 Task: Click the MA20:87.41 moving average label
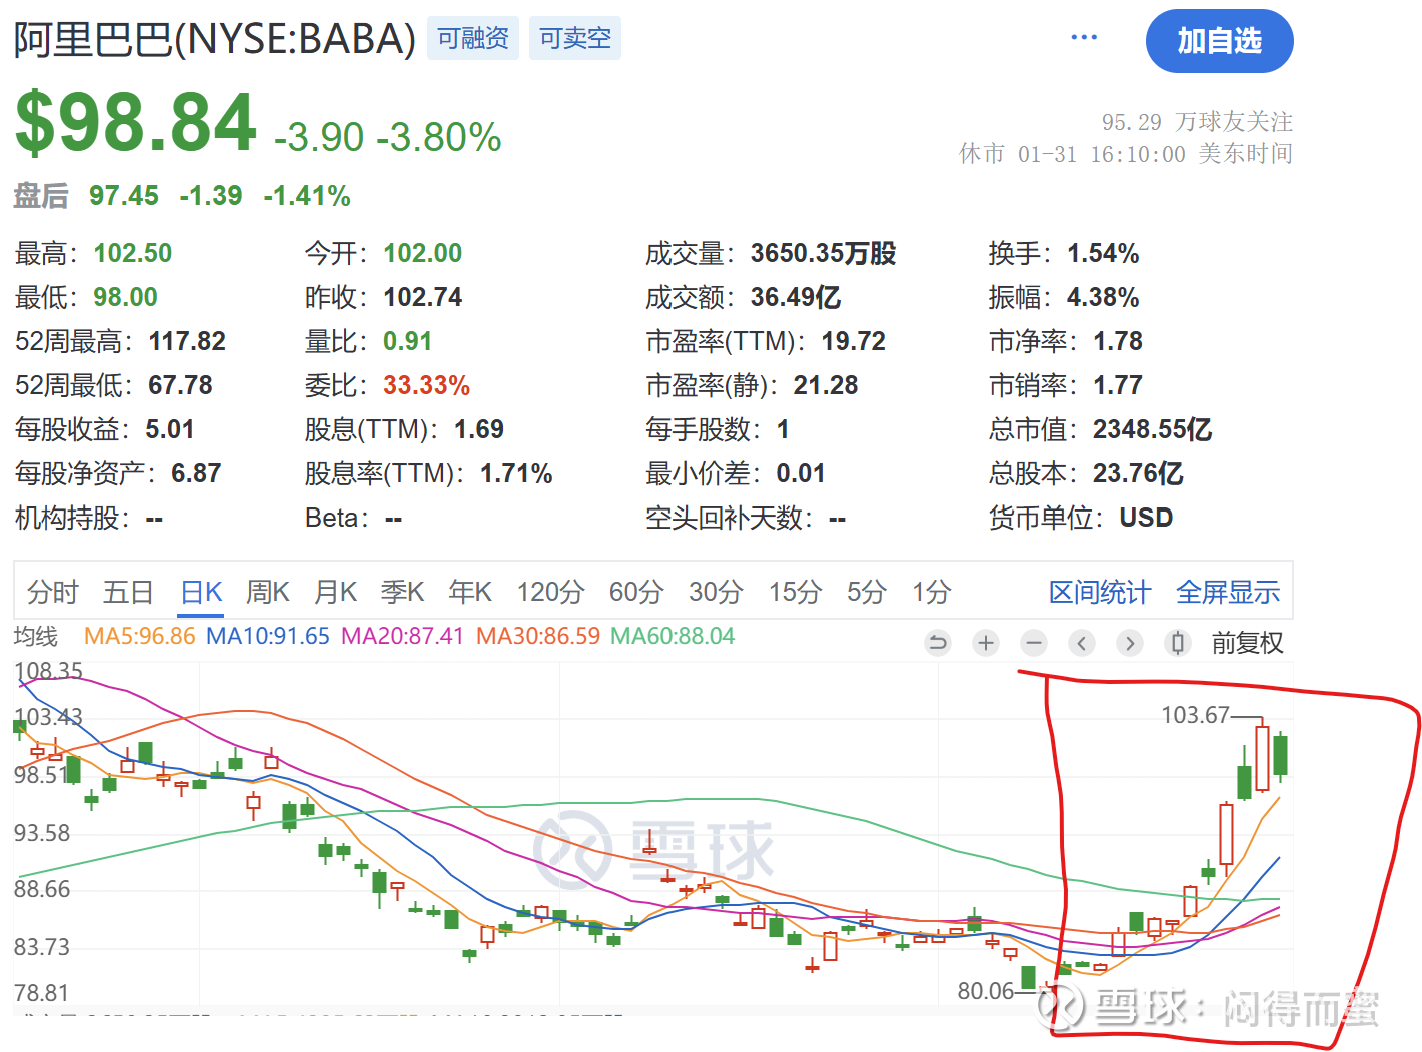(403, 636)
